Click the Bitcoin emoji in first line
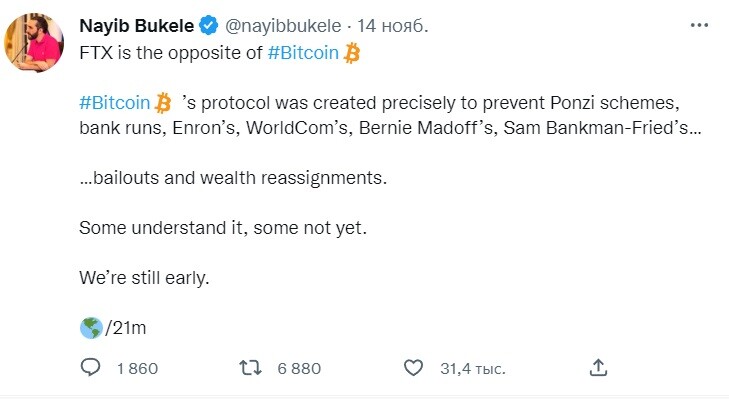729x399 pixels. pyautogui.click(x=352, y=53)
